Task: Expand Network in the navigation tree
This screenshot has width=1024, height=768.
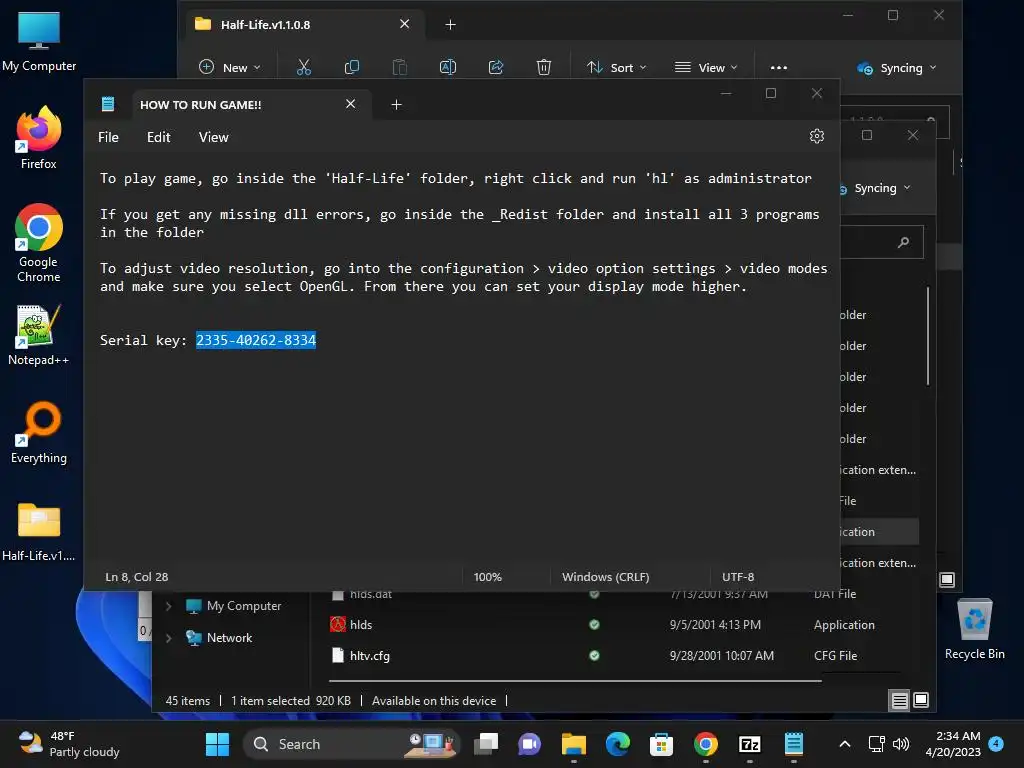Action: [x=168, y=638]
